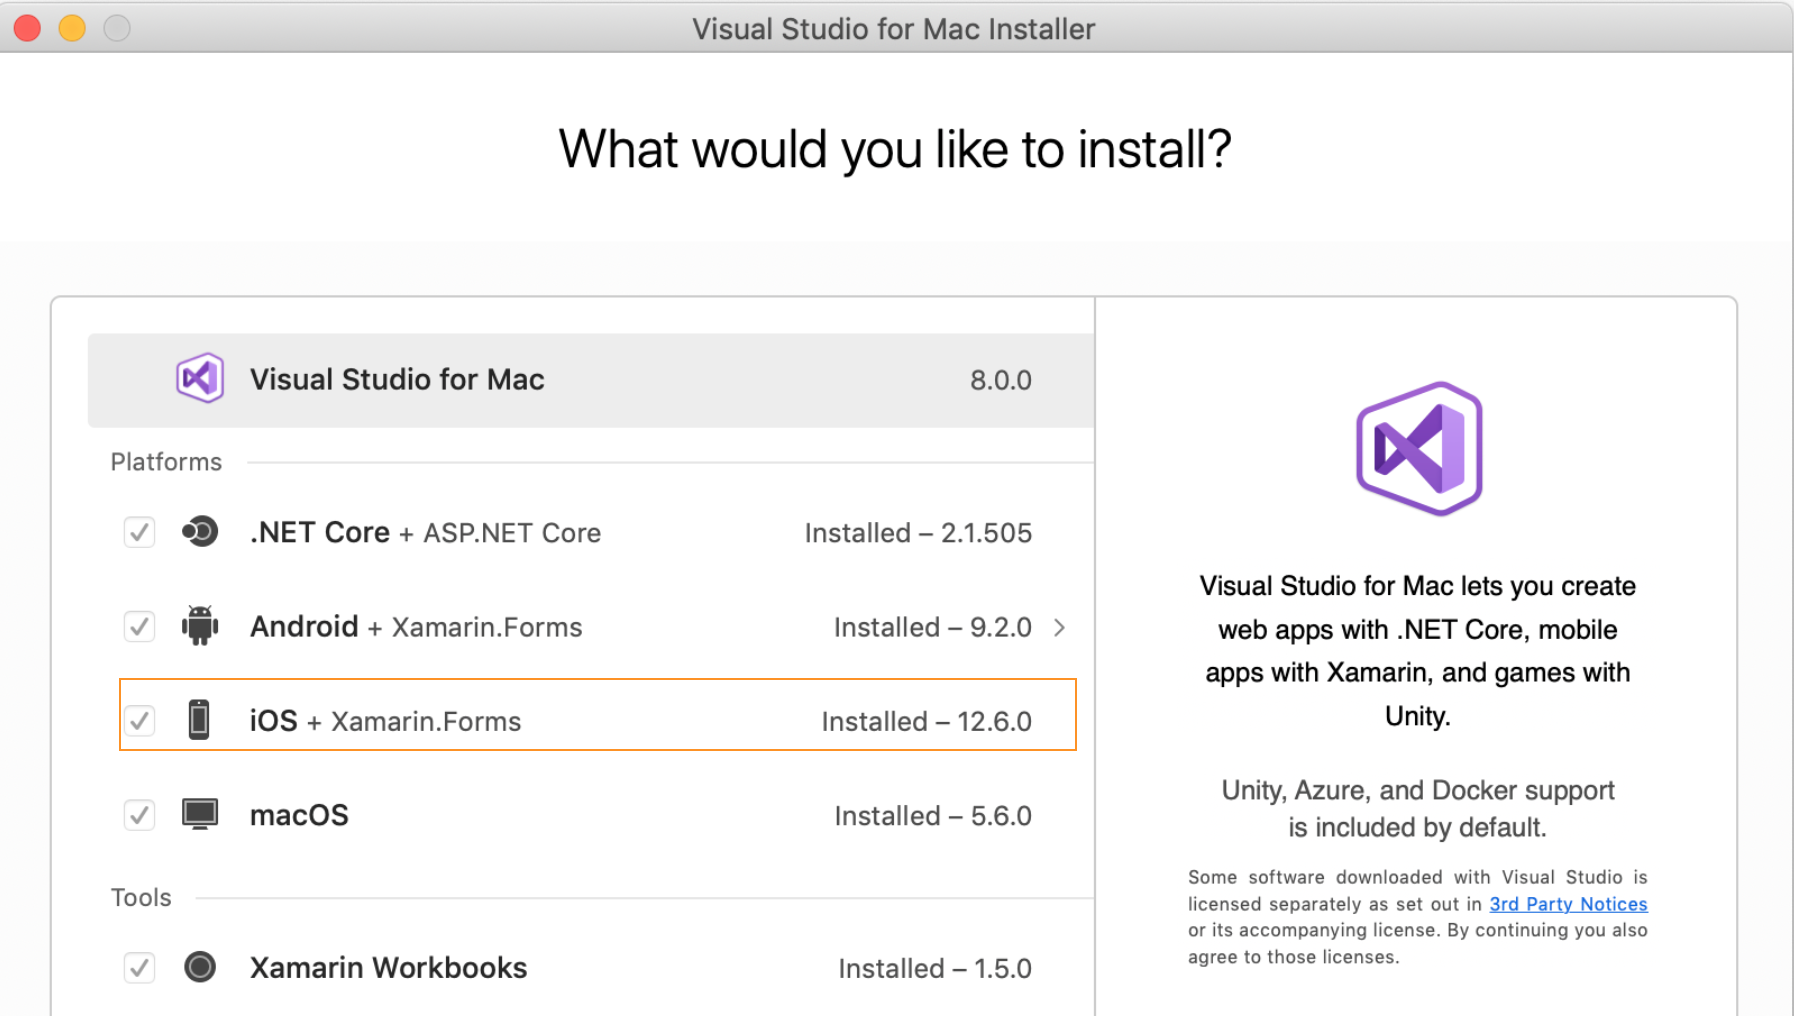Toggle the Xamarin Workbooks checkbox

point(139,967)
